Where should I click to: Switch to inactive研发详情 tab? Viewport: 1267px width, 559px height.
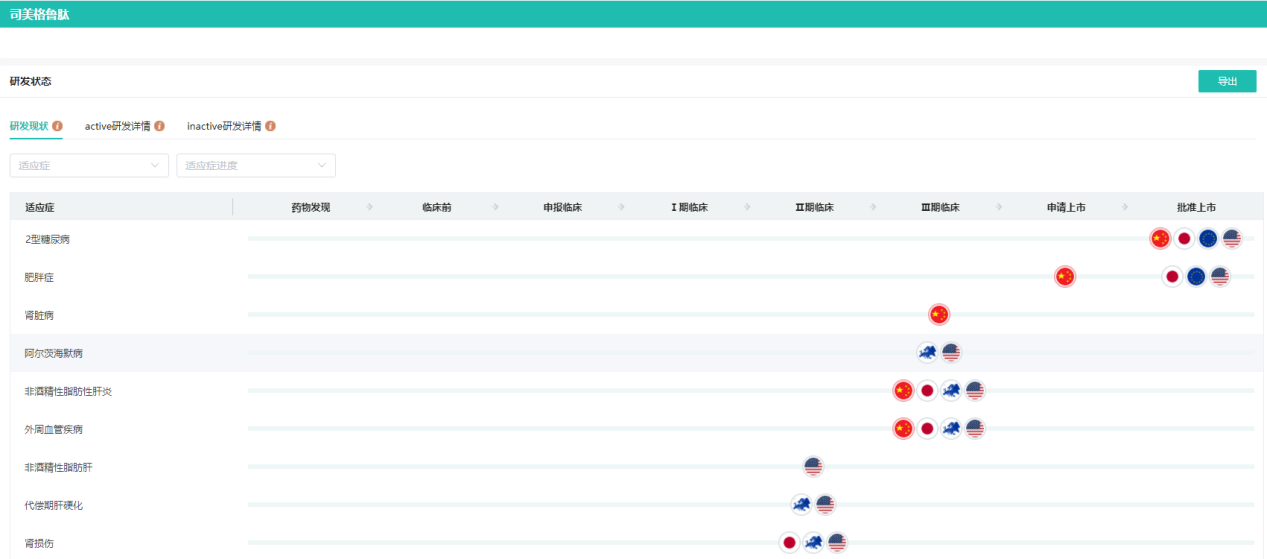coord(224,126)
